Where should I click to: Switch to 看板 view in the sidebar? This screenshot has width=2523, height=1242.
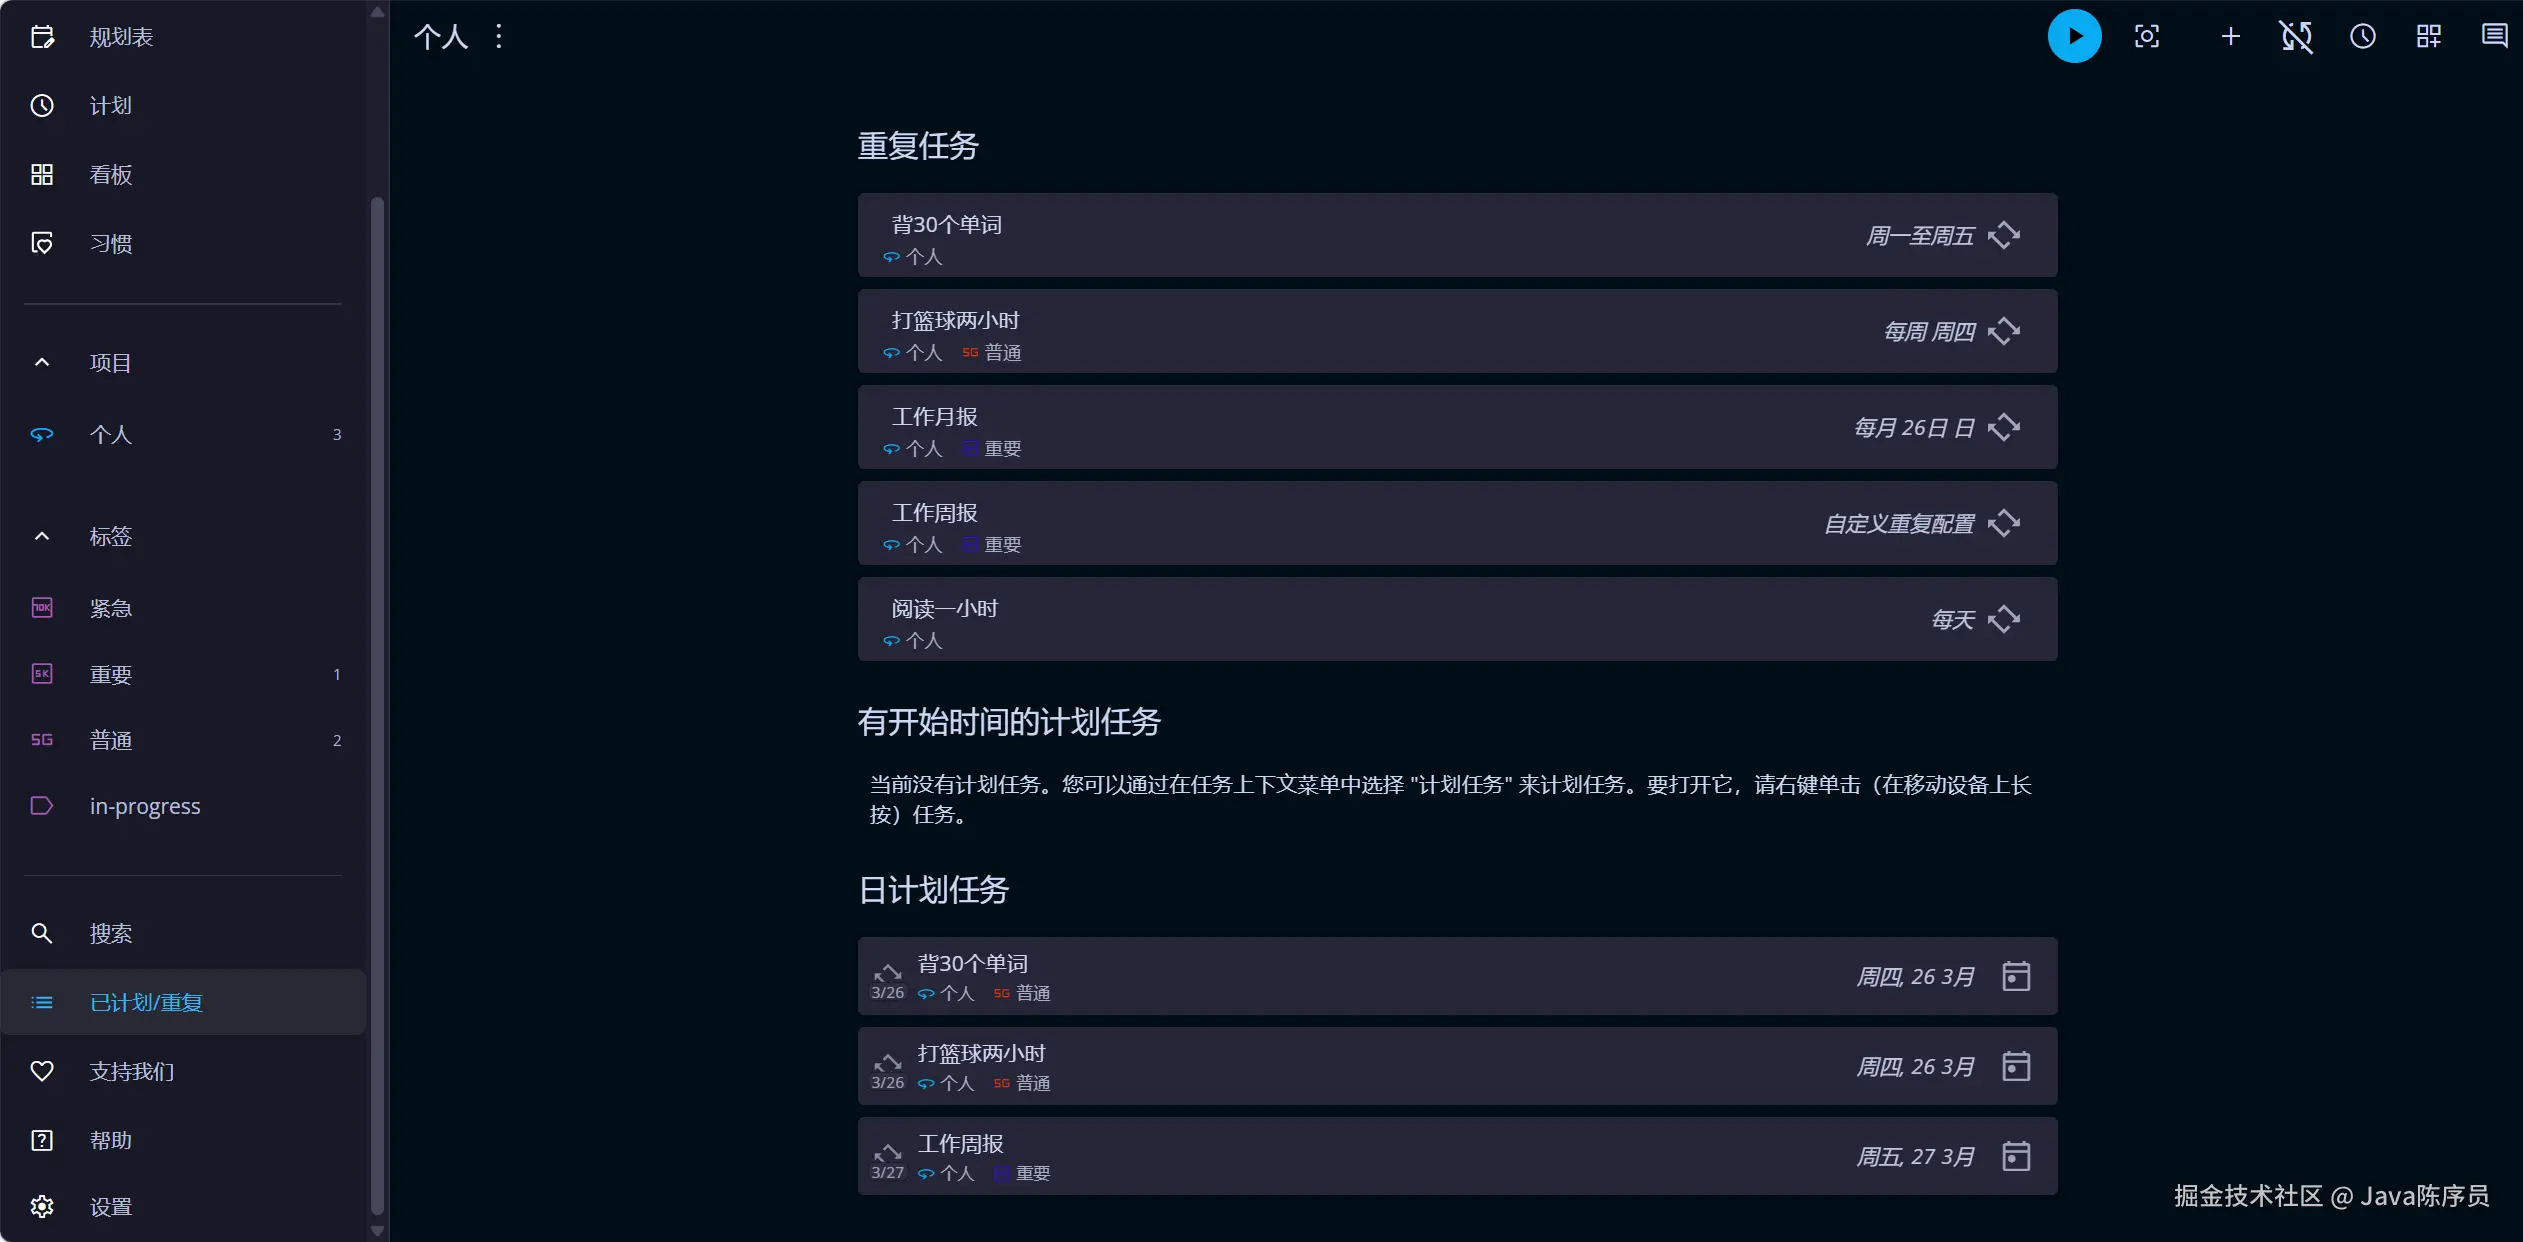click(110, 175)
